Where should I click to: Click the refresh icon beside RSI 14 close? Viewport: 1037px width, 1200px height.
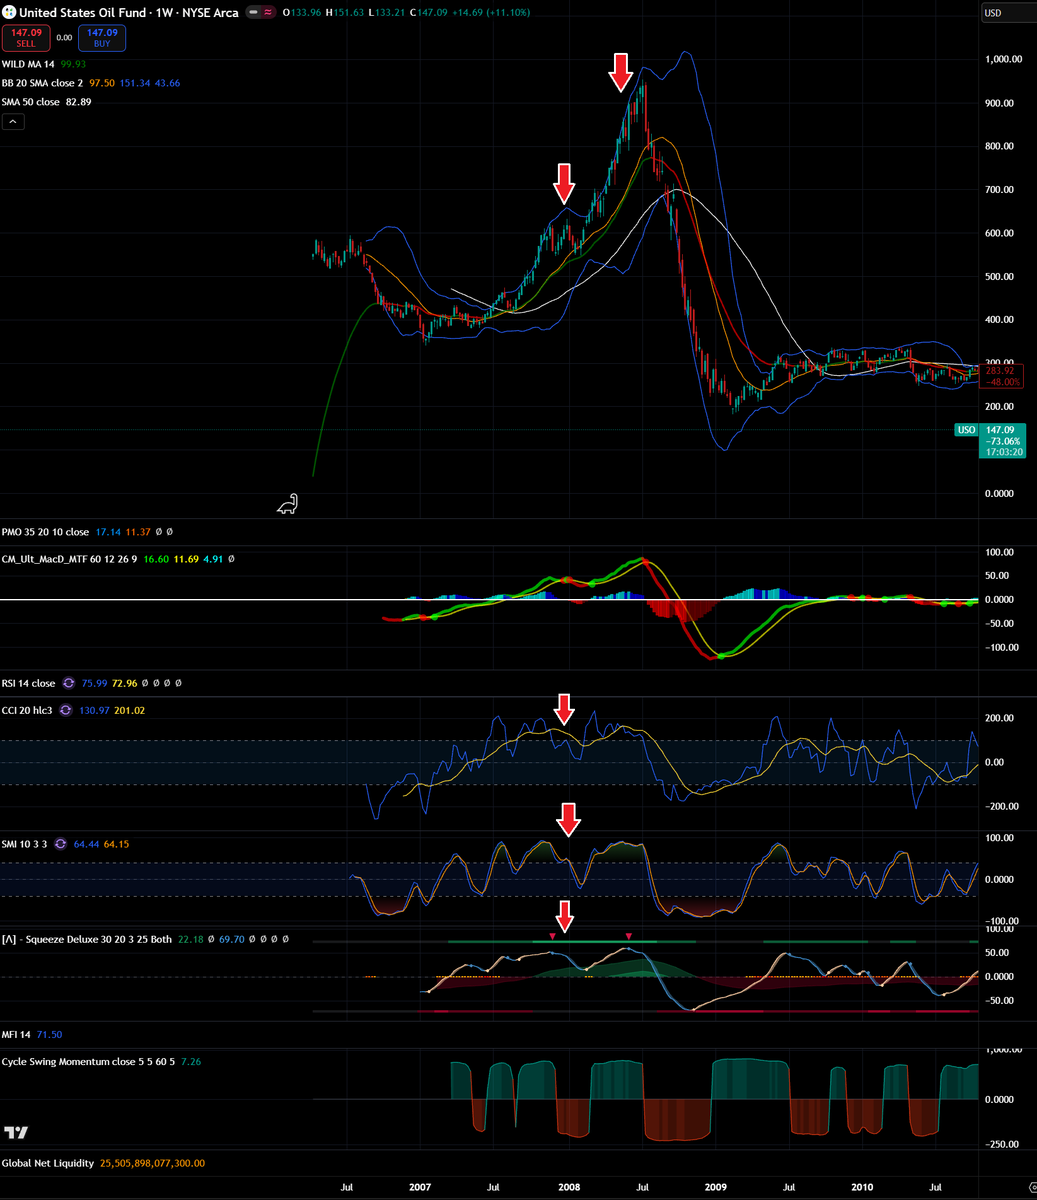(70, 683)
